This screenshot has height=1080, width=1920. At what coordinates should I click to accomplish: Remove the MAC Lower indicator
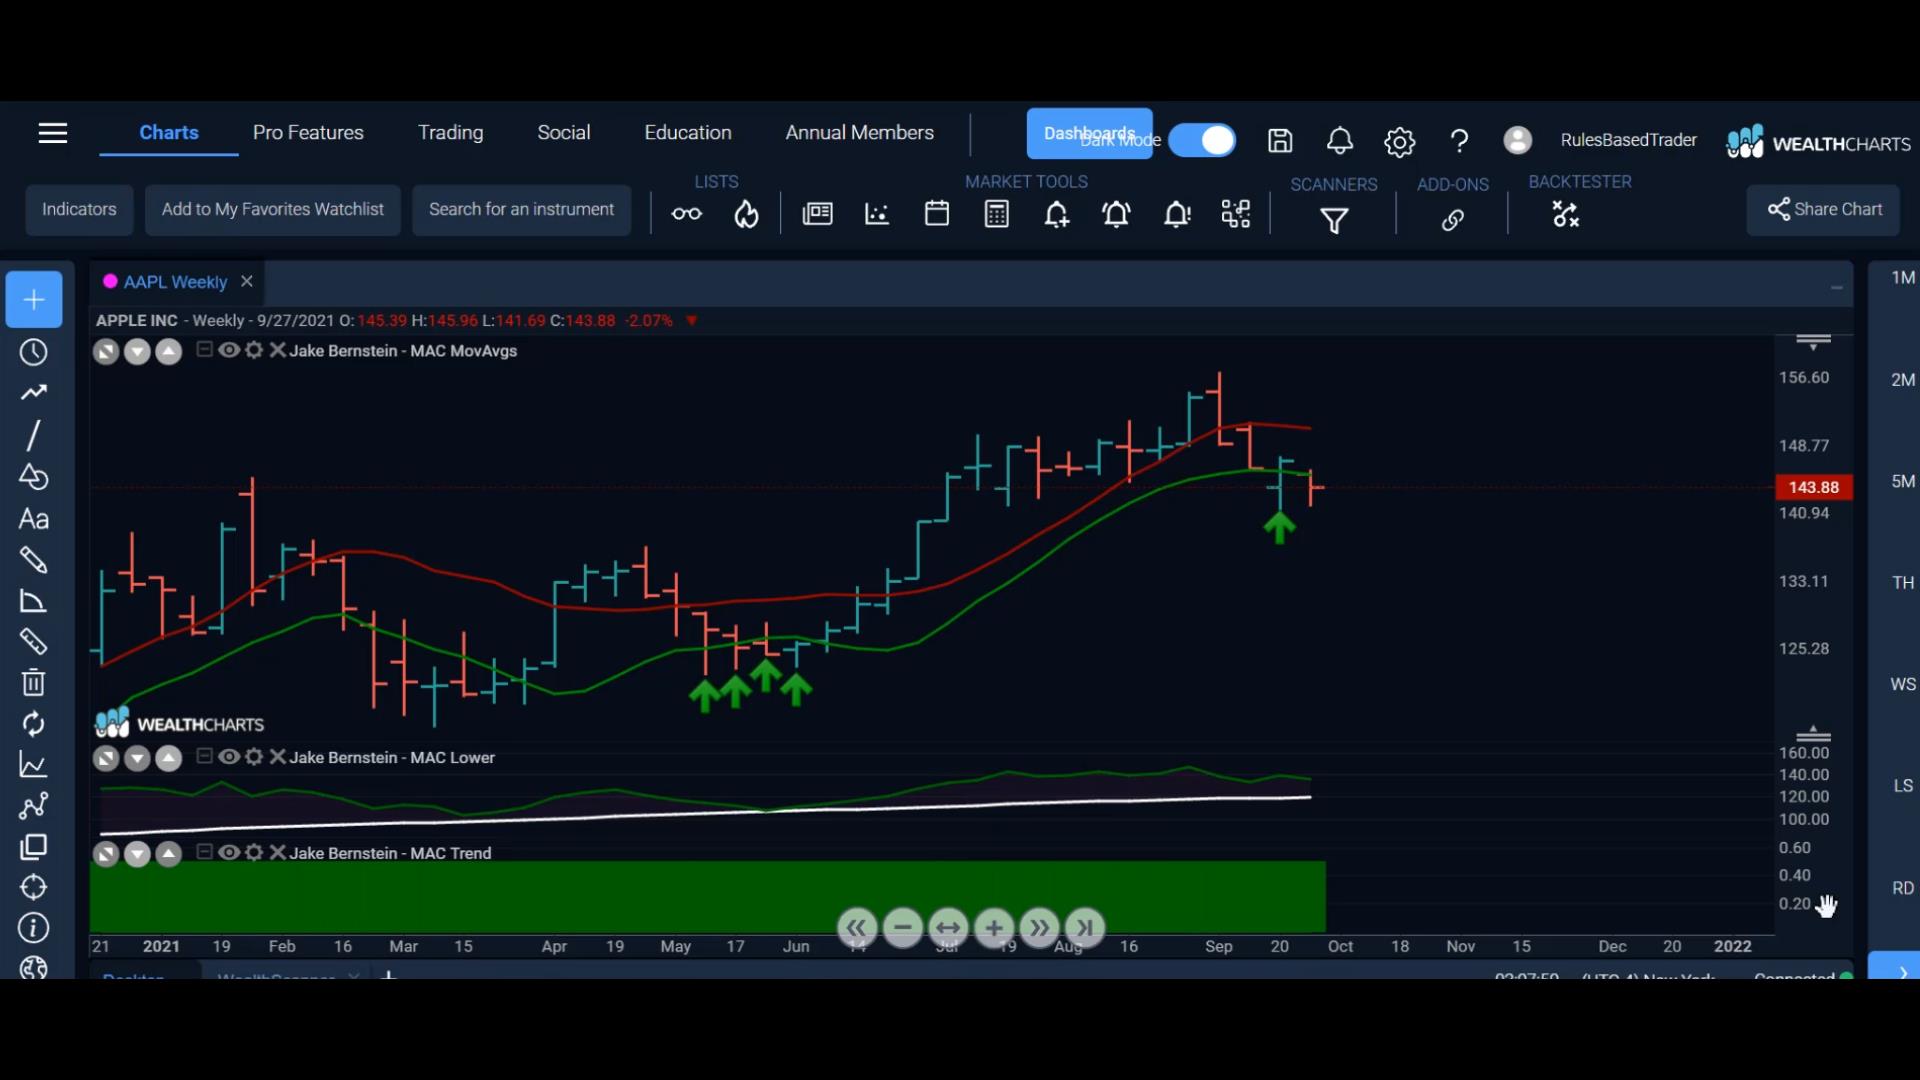278,757
